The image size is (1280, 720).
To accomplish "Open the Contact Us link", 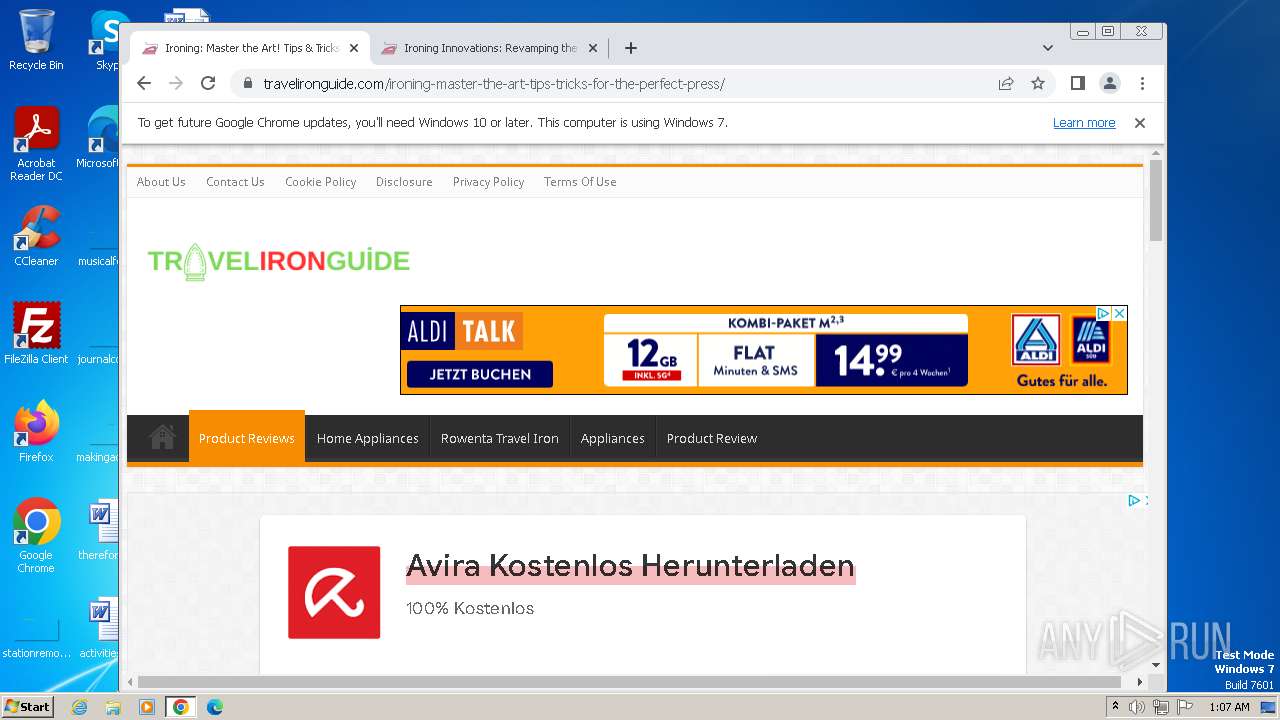I will coord(235,182).
